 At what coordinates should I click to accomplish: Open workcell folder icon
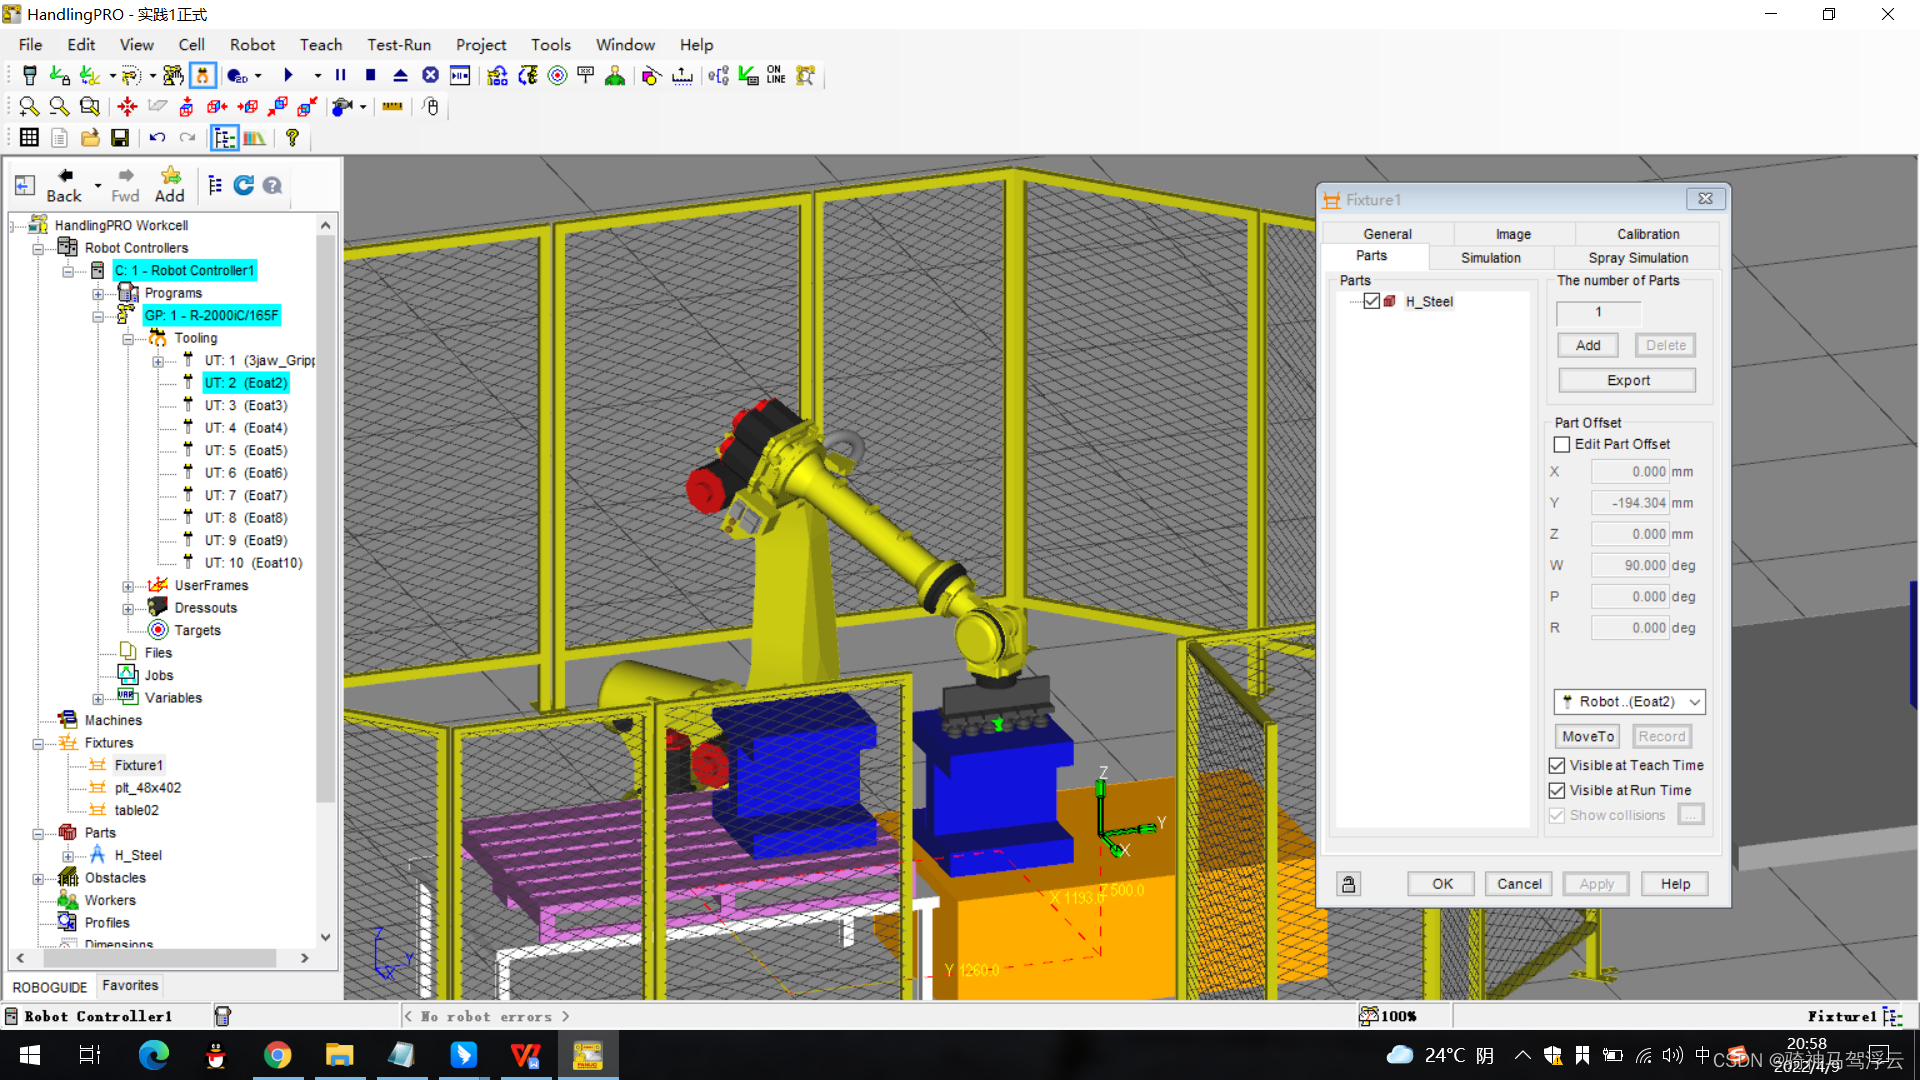(x=90, y=138)
